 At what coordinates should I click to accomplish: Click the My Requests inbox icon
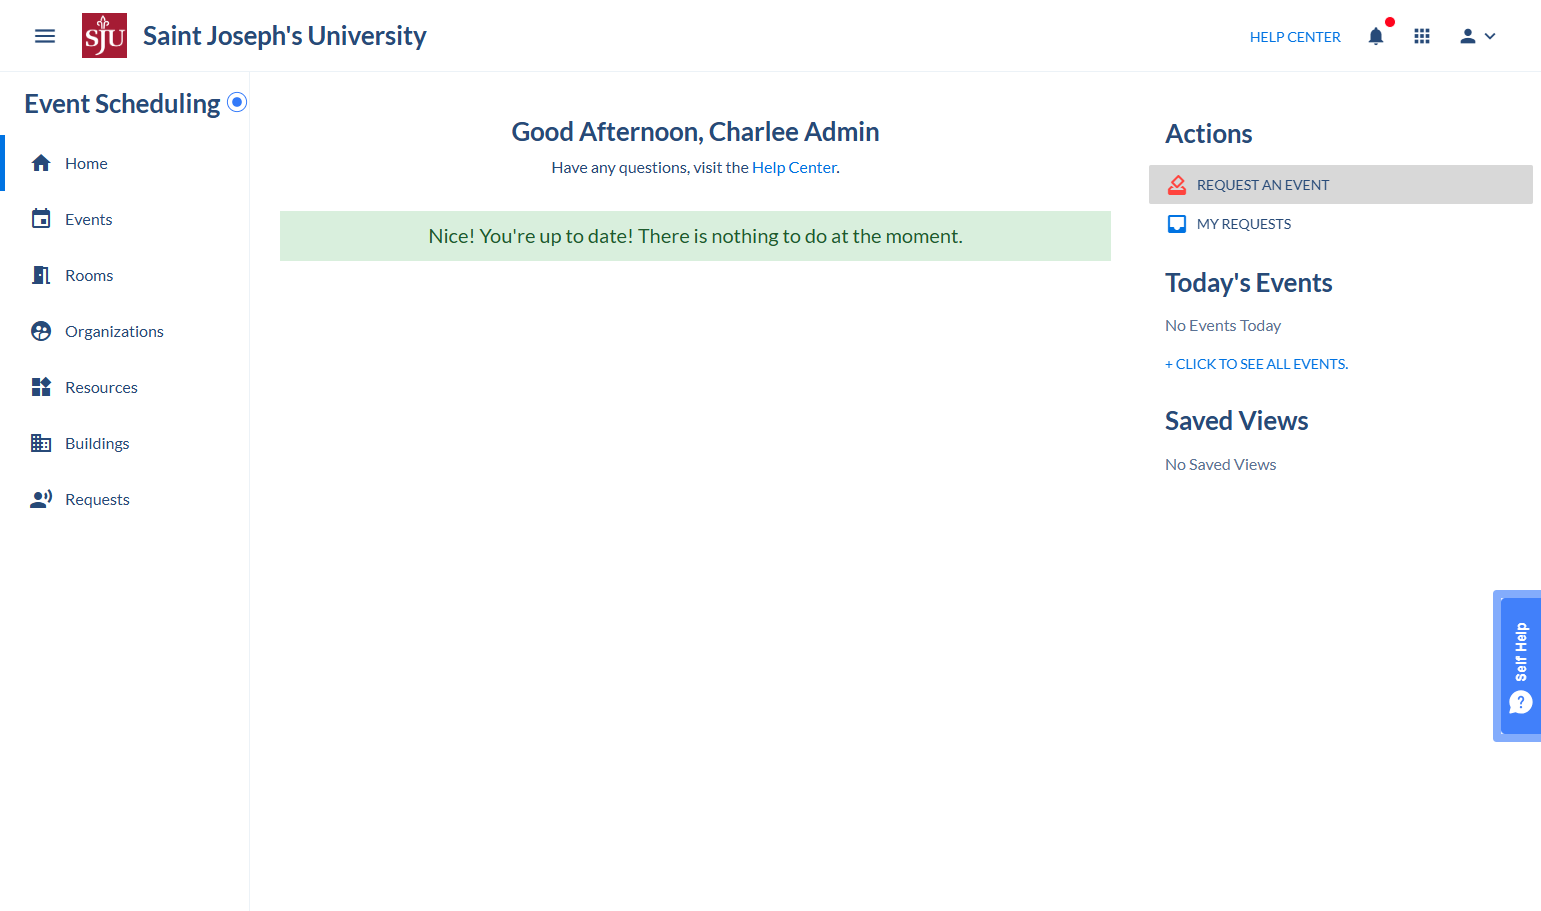1177,224
